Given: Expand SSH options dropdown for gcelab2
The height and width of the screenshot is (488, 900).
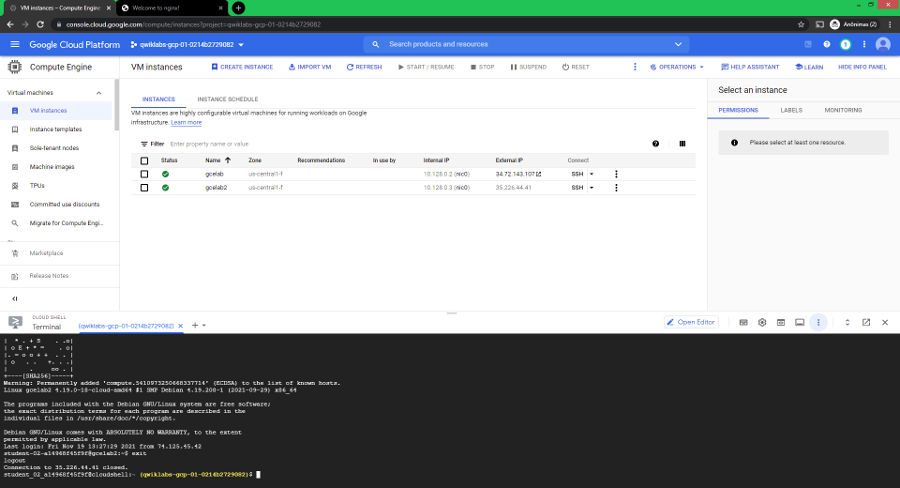Looking at the screenshot, I should 592,188.
